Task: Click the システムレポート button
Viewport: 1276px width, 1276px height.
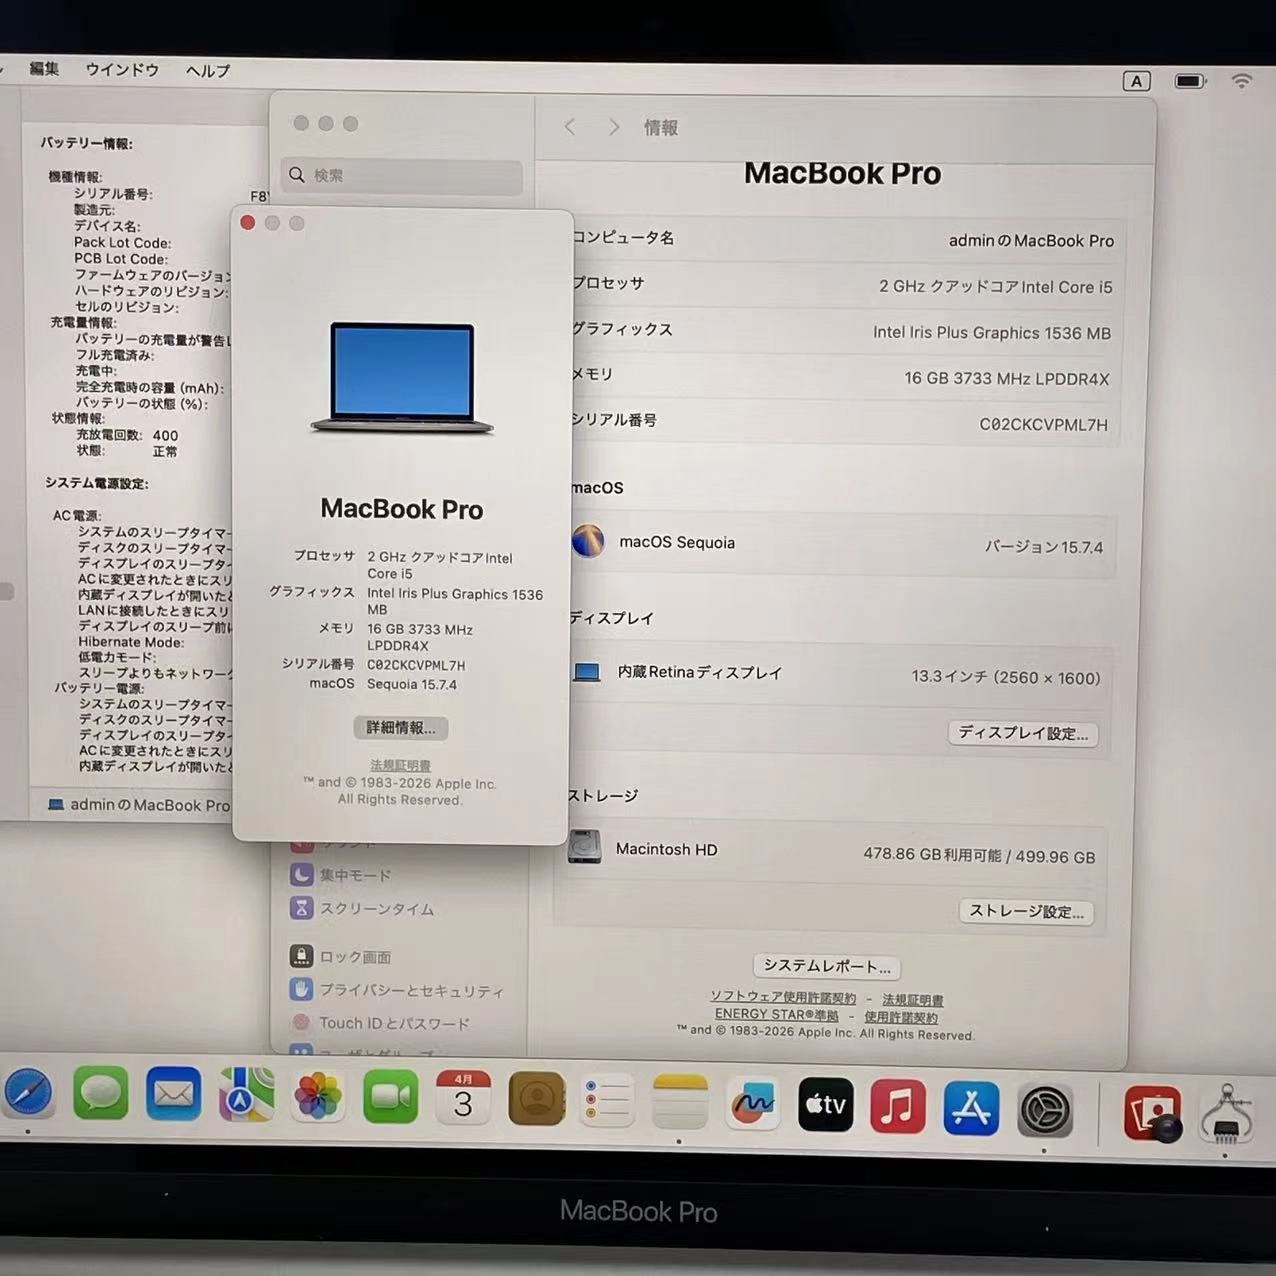Action: pyautogui.click(x=827, y=966)
